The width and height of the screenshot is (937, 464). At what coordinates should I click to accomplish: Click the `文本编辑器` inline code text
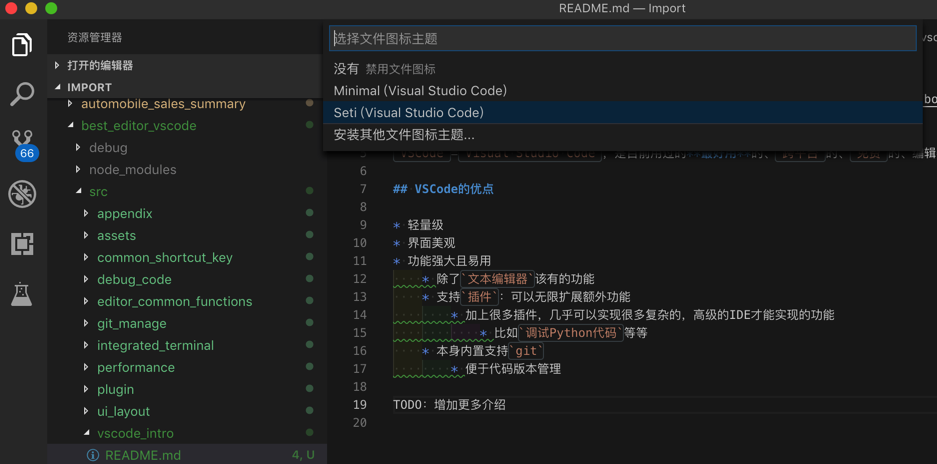[x=498, y=279]
